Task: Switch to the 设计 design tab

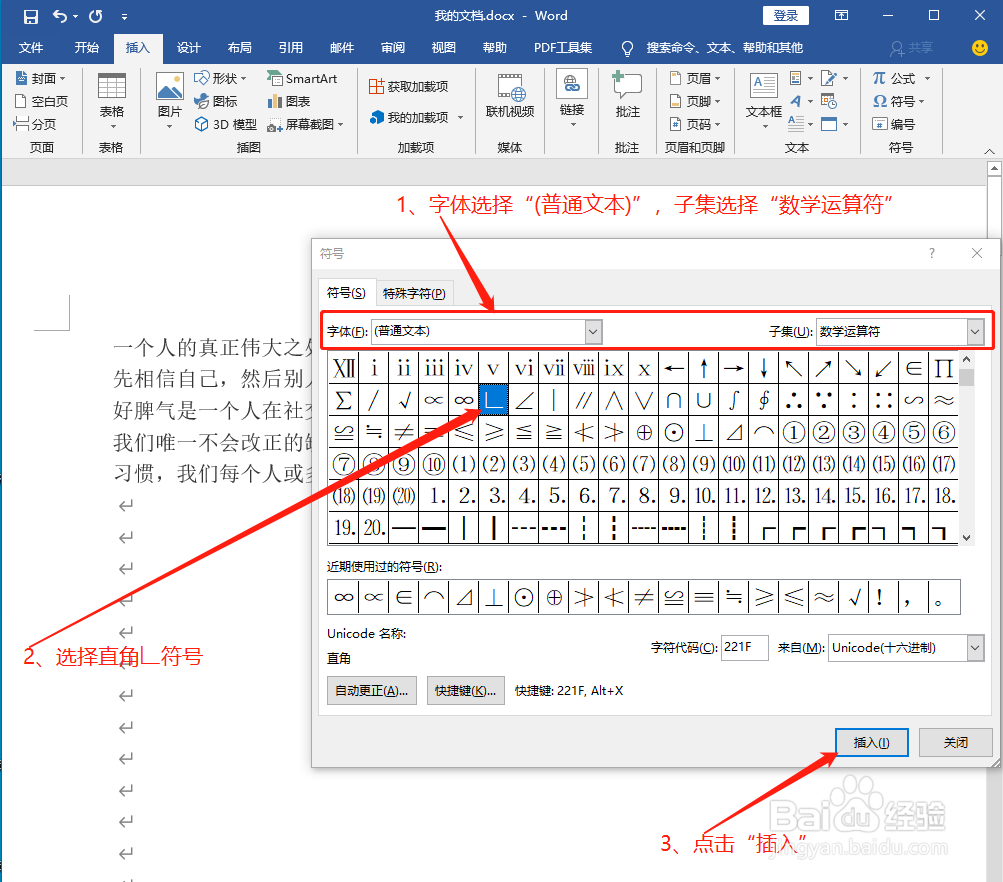Action: 189,48
